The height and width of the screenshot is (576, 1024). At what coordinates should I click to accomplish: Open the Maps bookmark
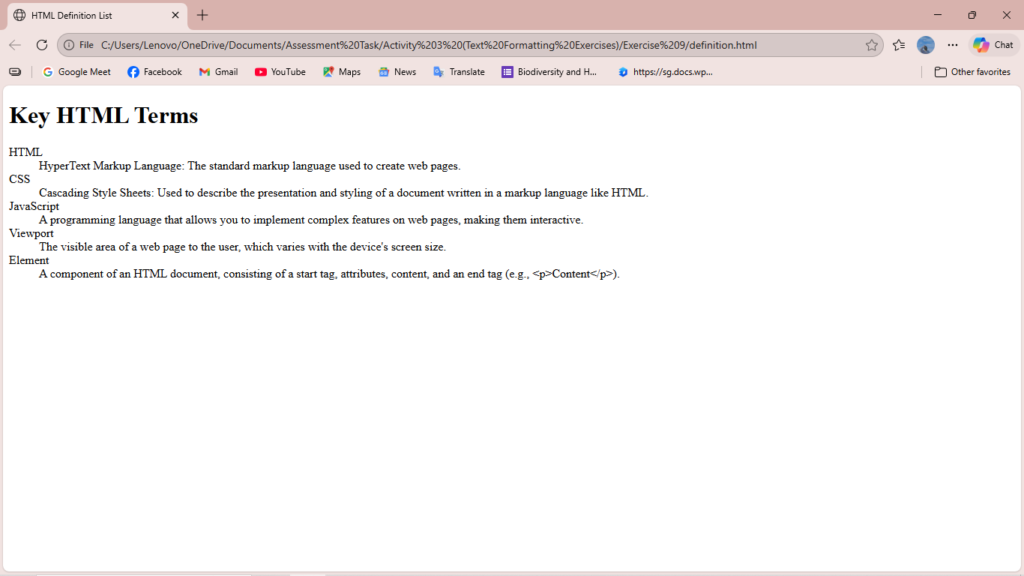coord(341,72)
